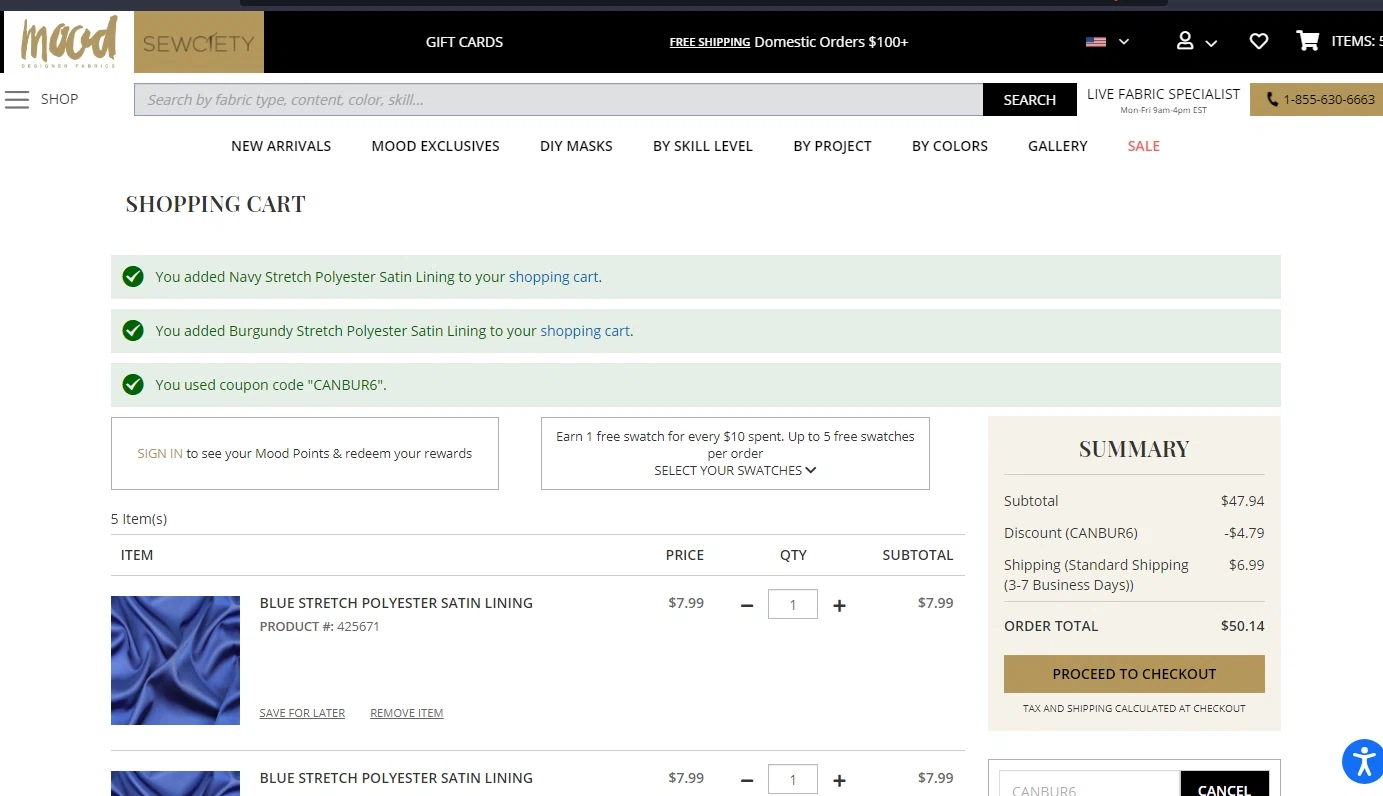
Task: Increase quantity for second Blue Stretch Satin
Action: click(839, 780)
